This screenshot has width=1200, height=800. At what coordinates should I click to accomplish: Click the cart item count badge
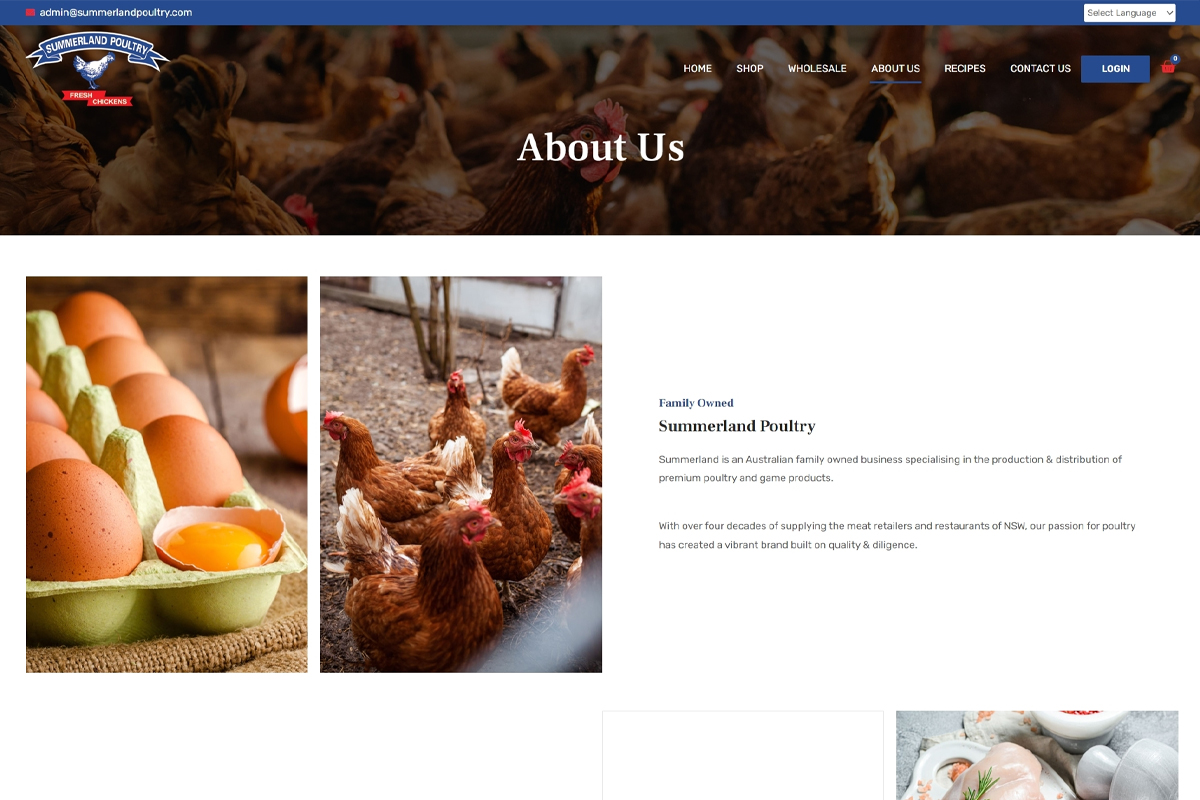(1175, 59)
